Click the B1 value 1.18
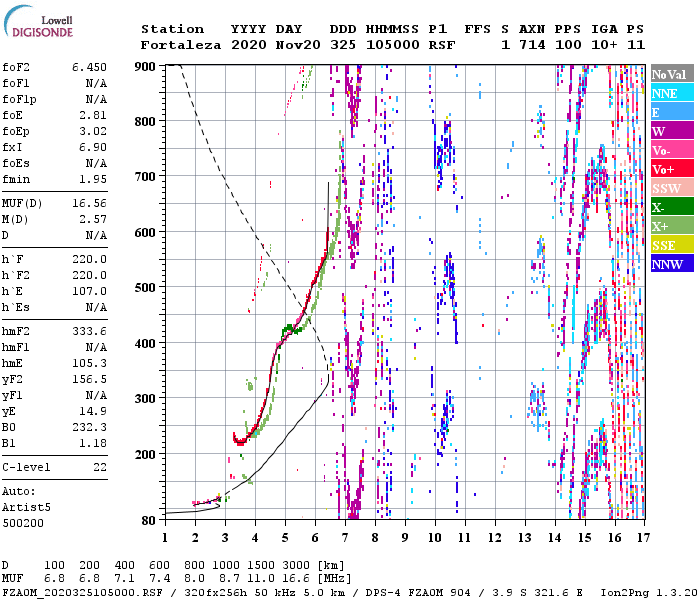Viewport: 700px width, 600px height. pos(93,443)
